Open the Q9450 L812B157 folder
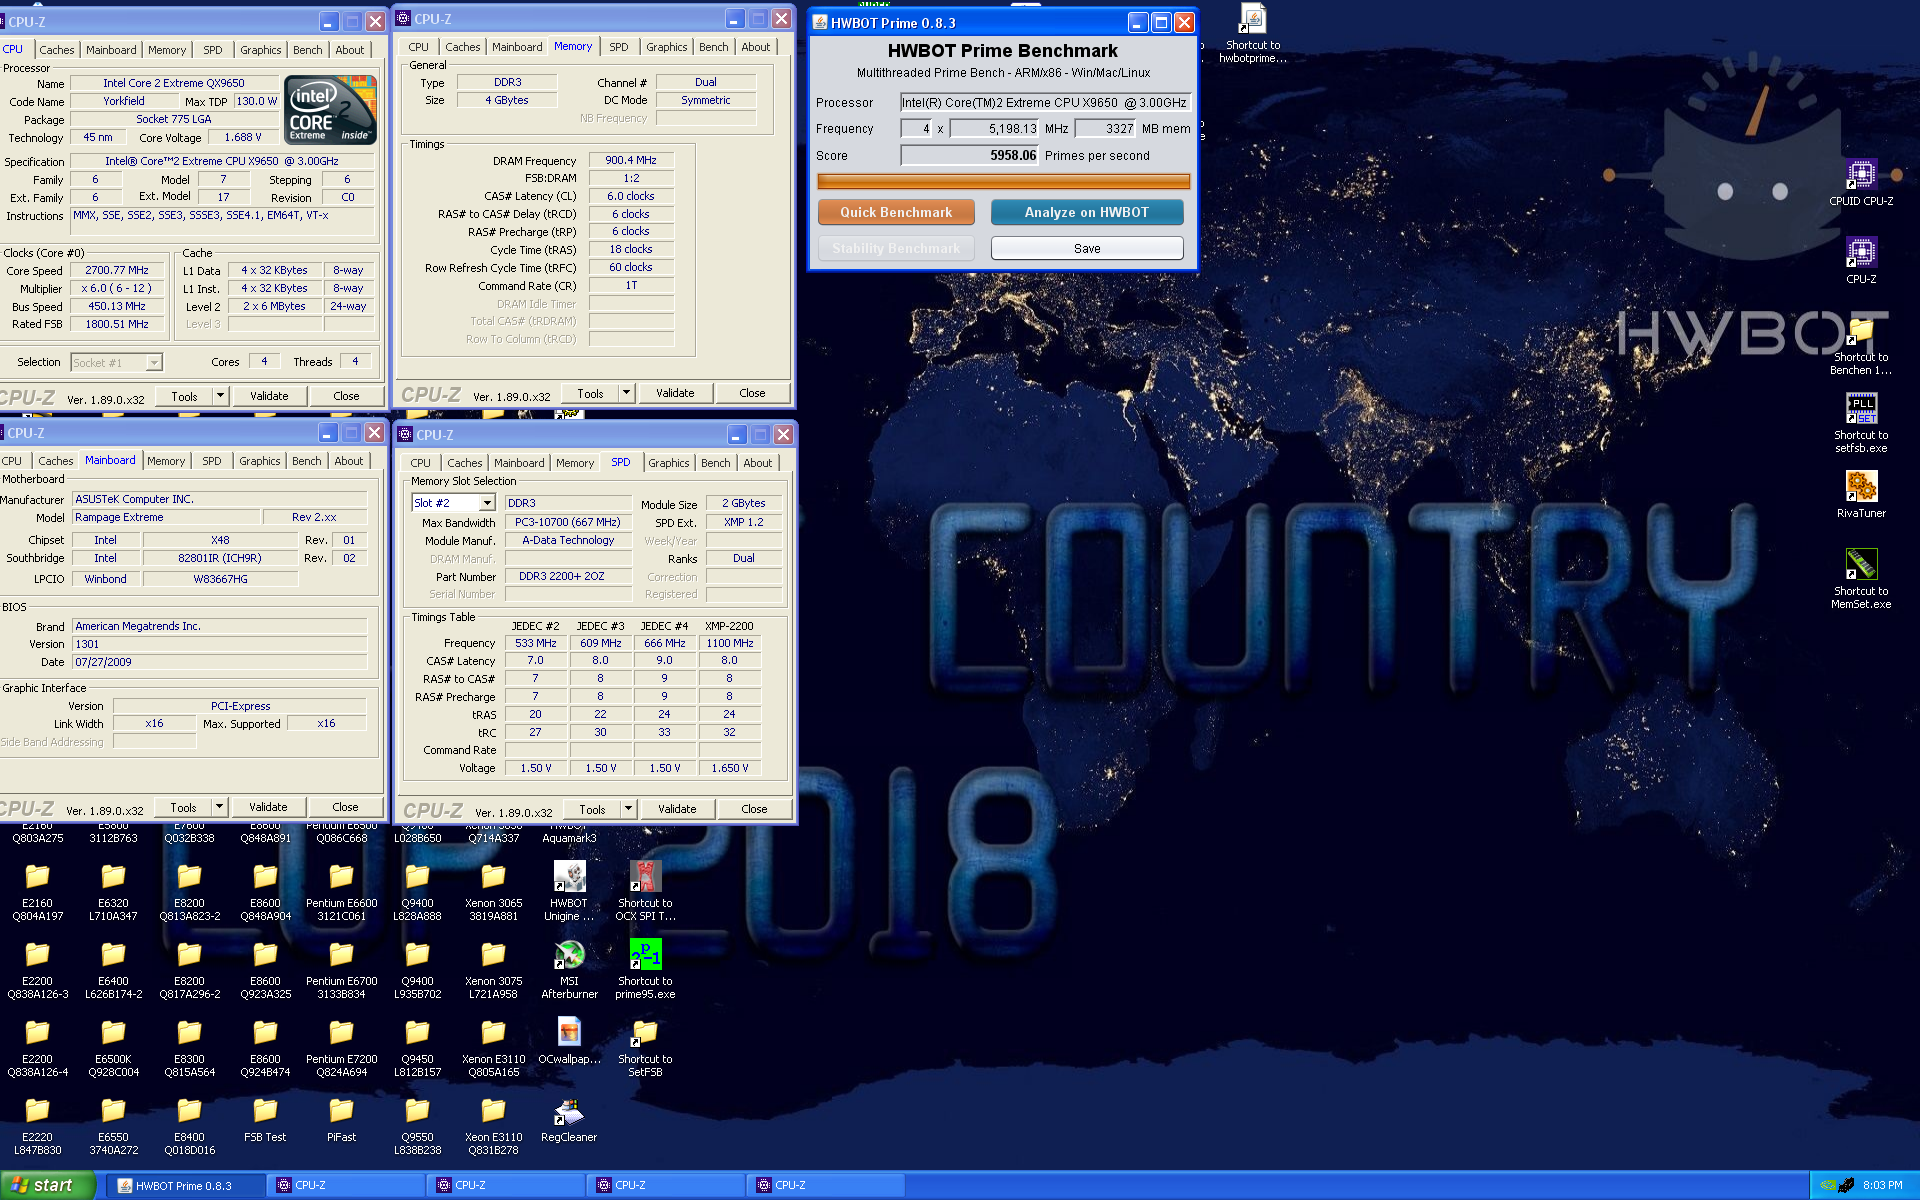This screenshot has height=1200, width=1920. (x=417, y=1047)
